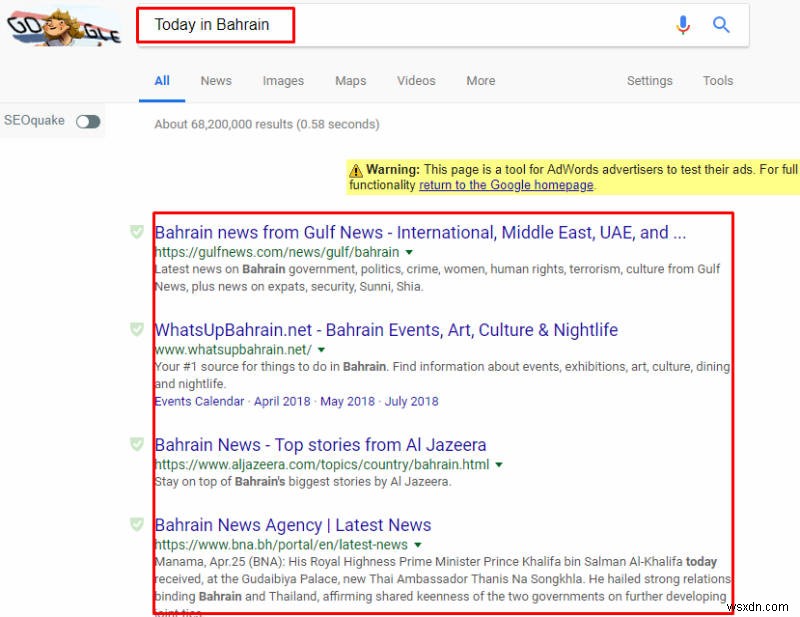Click the safety checkmark beside Al Jazeera result

coord(135,445)
